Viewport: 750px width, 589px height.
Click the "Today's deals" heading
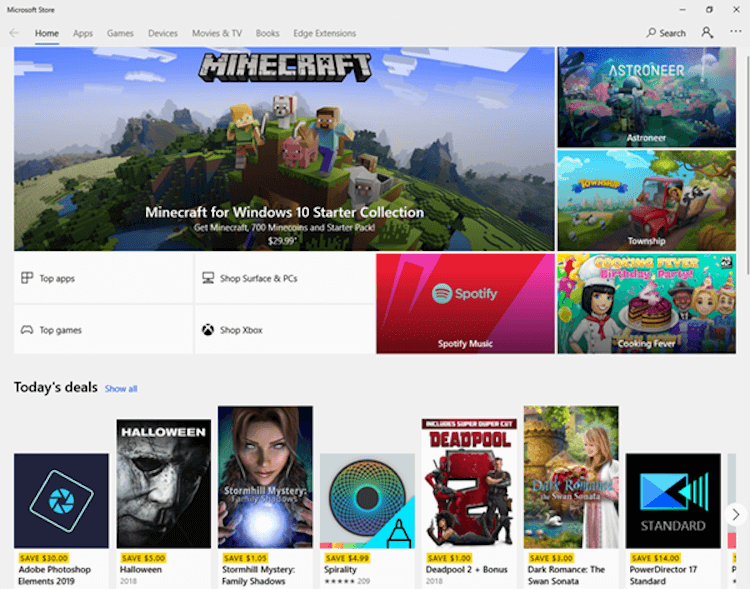point(55,387)
